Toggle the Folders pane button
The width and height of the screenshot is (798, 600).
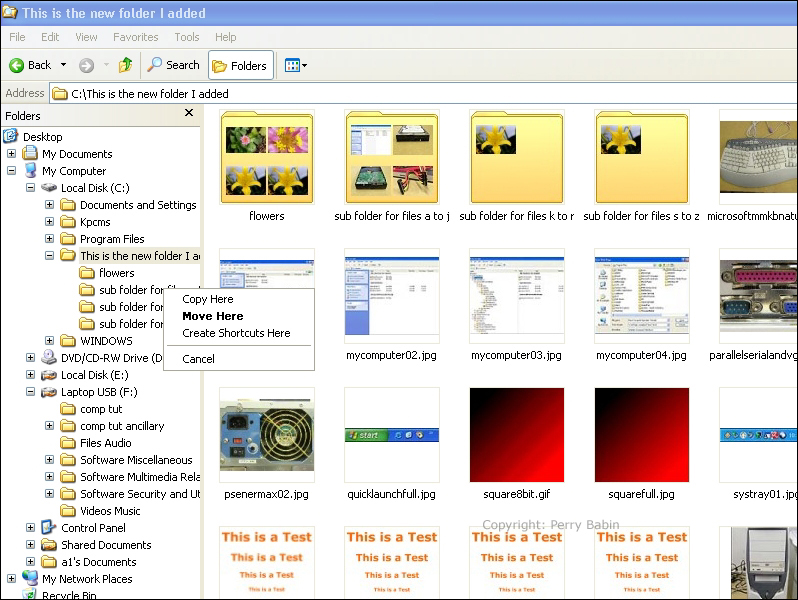coord(241,66)
